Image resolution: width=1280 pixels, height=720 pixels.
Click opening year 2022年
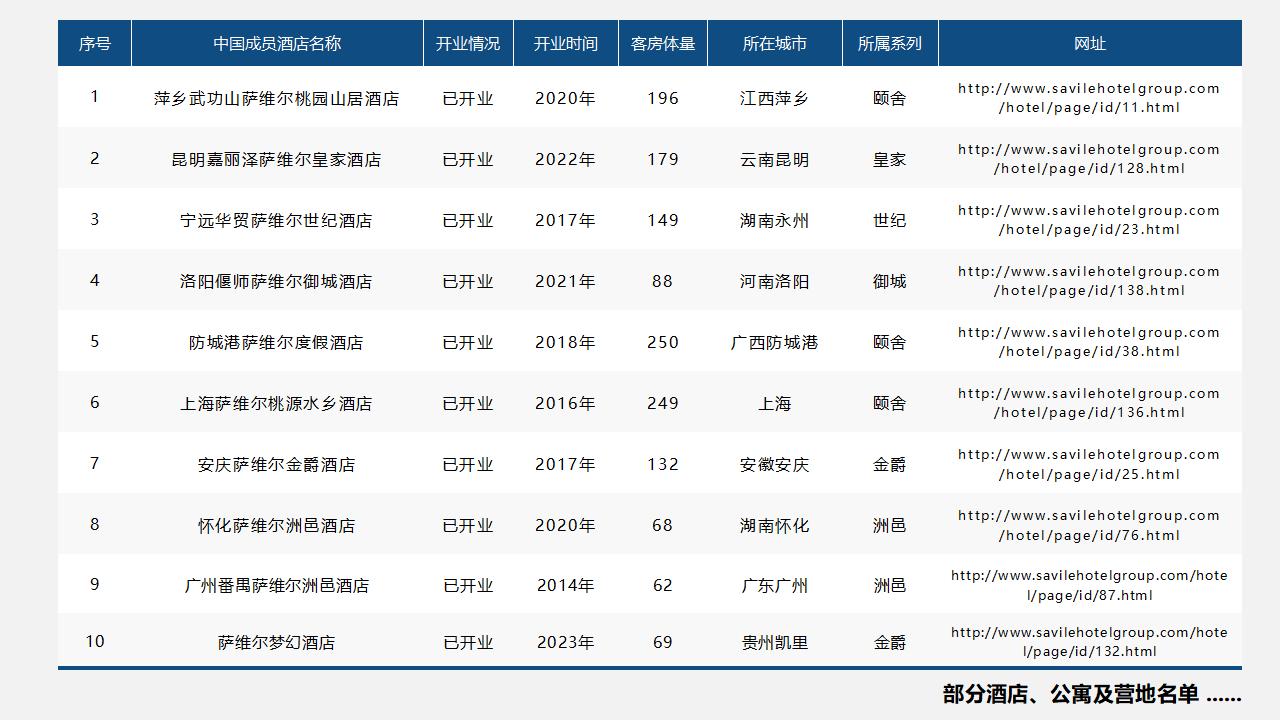tap(565, 160)
